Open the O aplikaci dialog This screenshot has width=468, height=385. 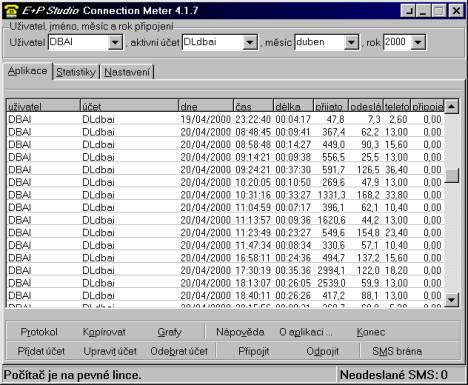306,332
